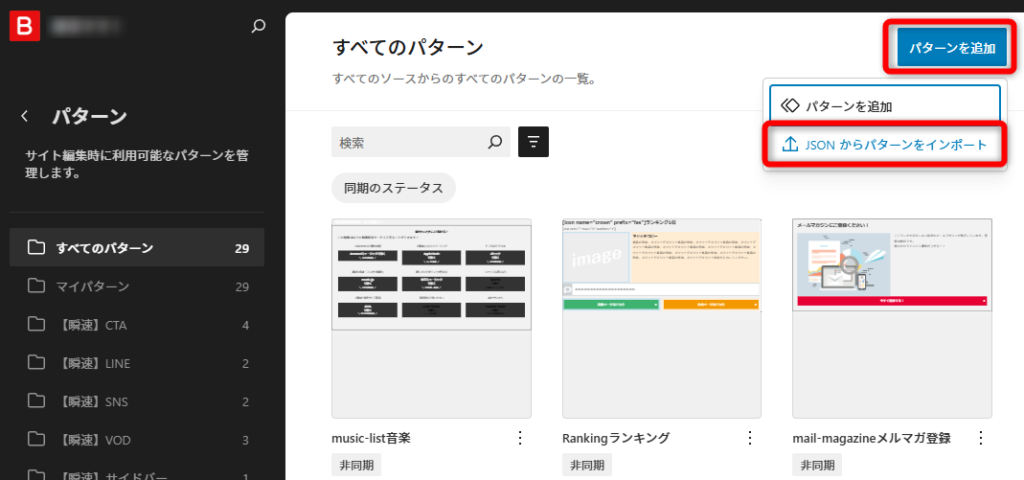Image resolution: width=1024 pixels, height=480 pixels.
Task: Open options menu for mail-magazineメルマガ登録 pattern
Action: click(980, 438)
